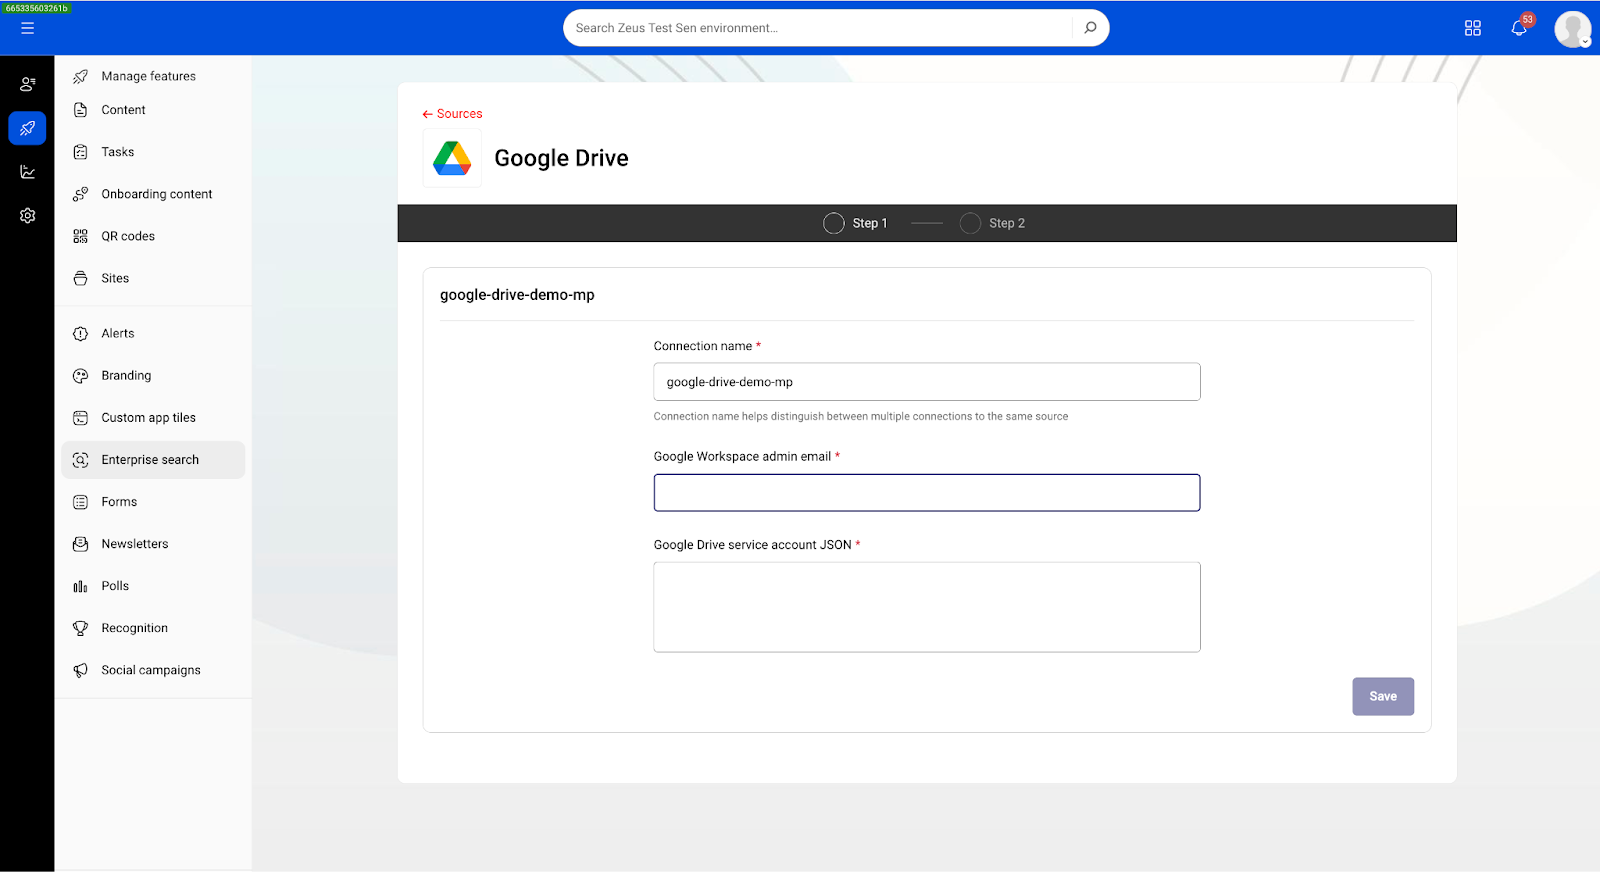
Task: Click the search magnifier icon
Action: [1090, 28]
